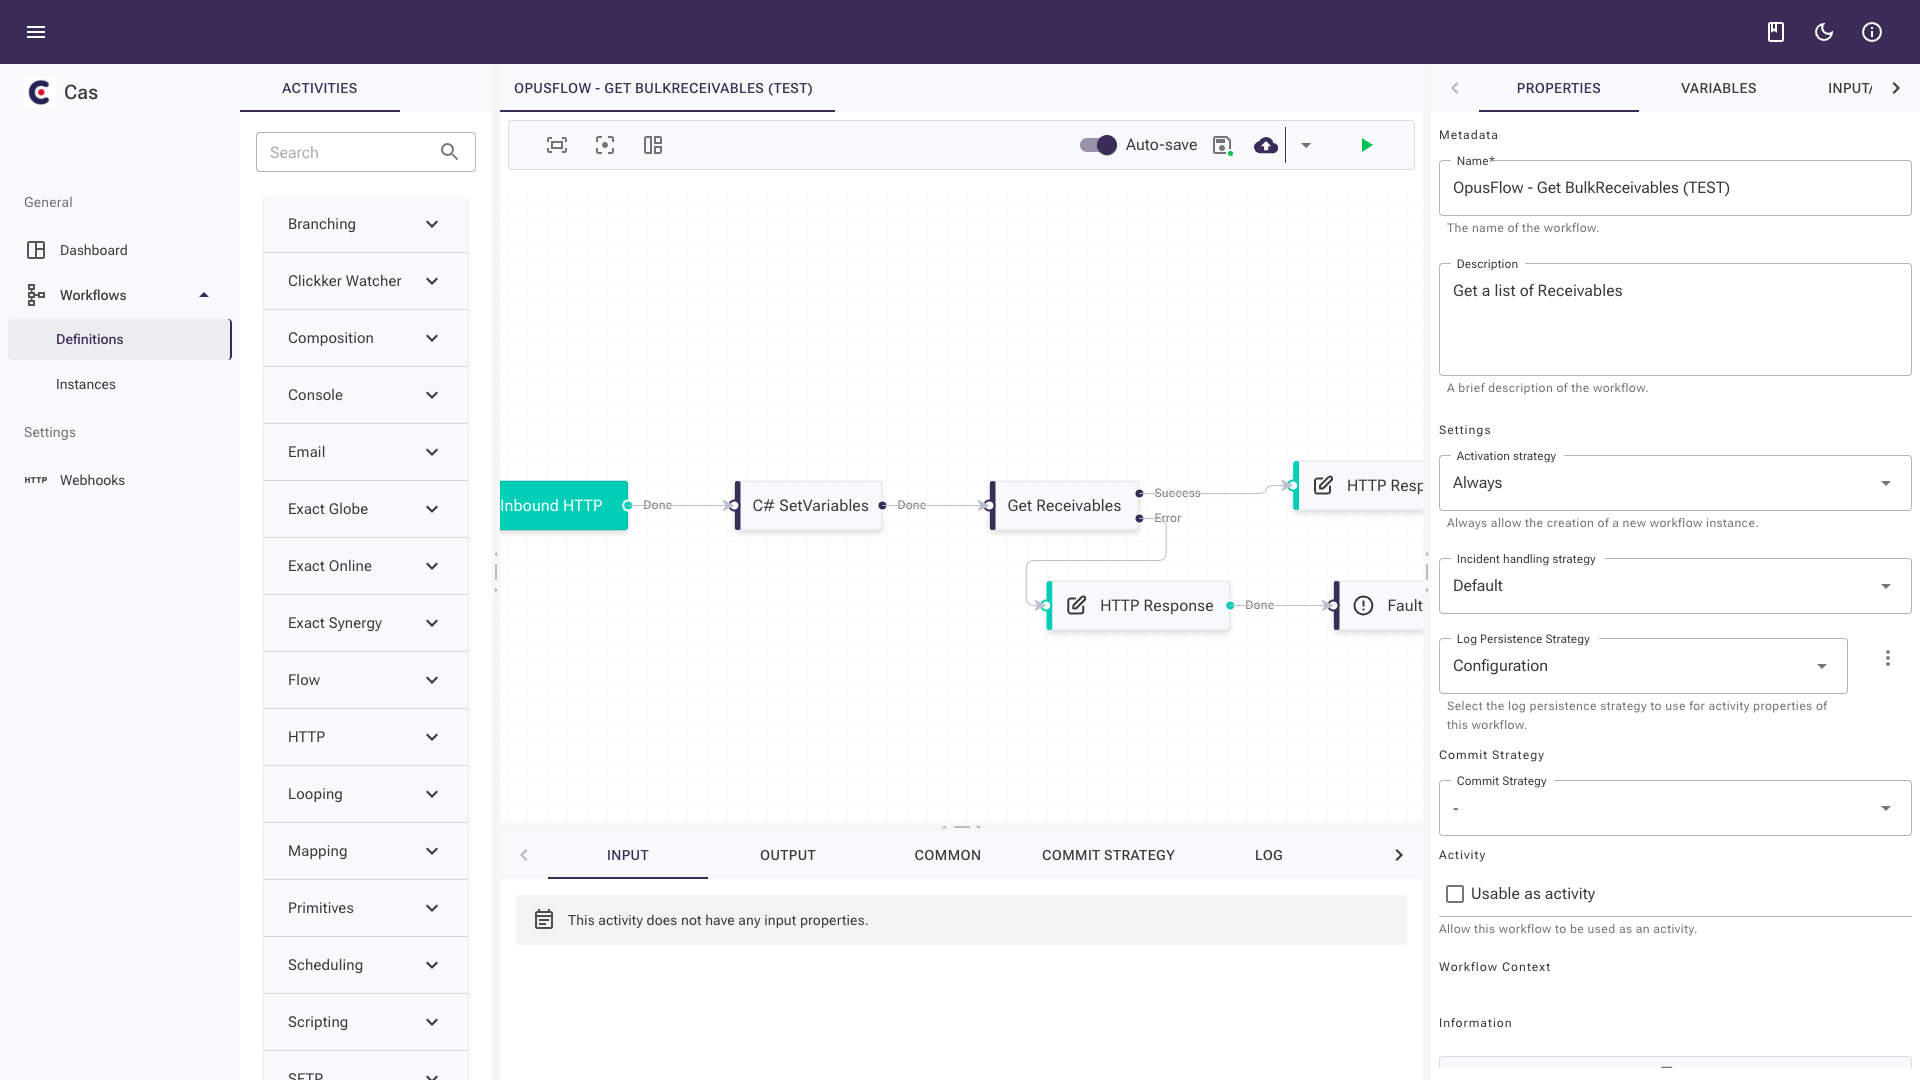Turn off the Auto-save toggle
Image resolution: width=1920 pixels, height=1080 pixels.
click(x=1097, y=145)
